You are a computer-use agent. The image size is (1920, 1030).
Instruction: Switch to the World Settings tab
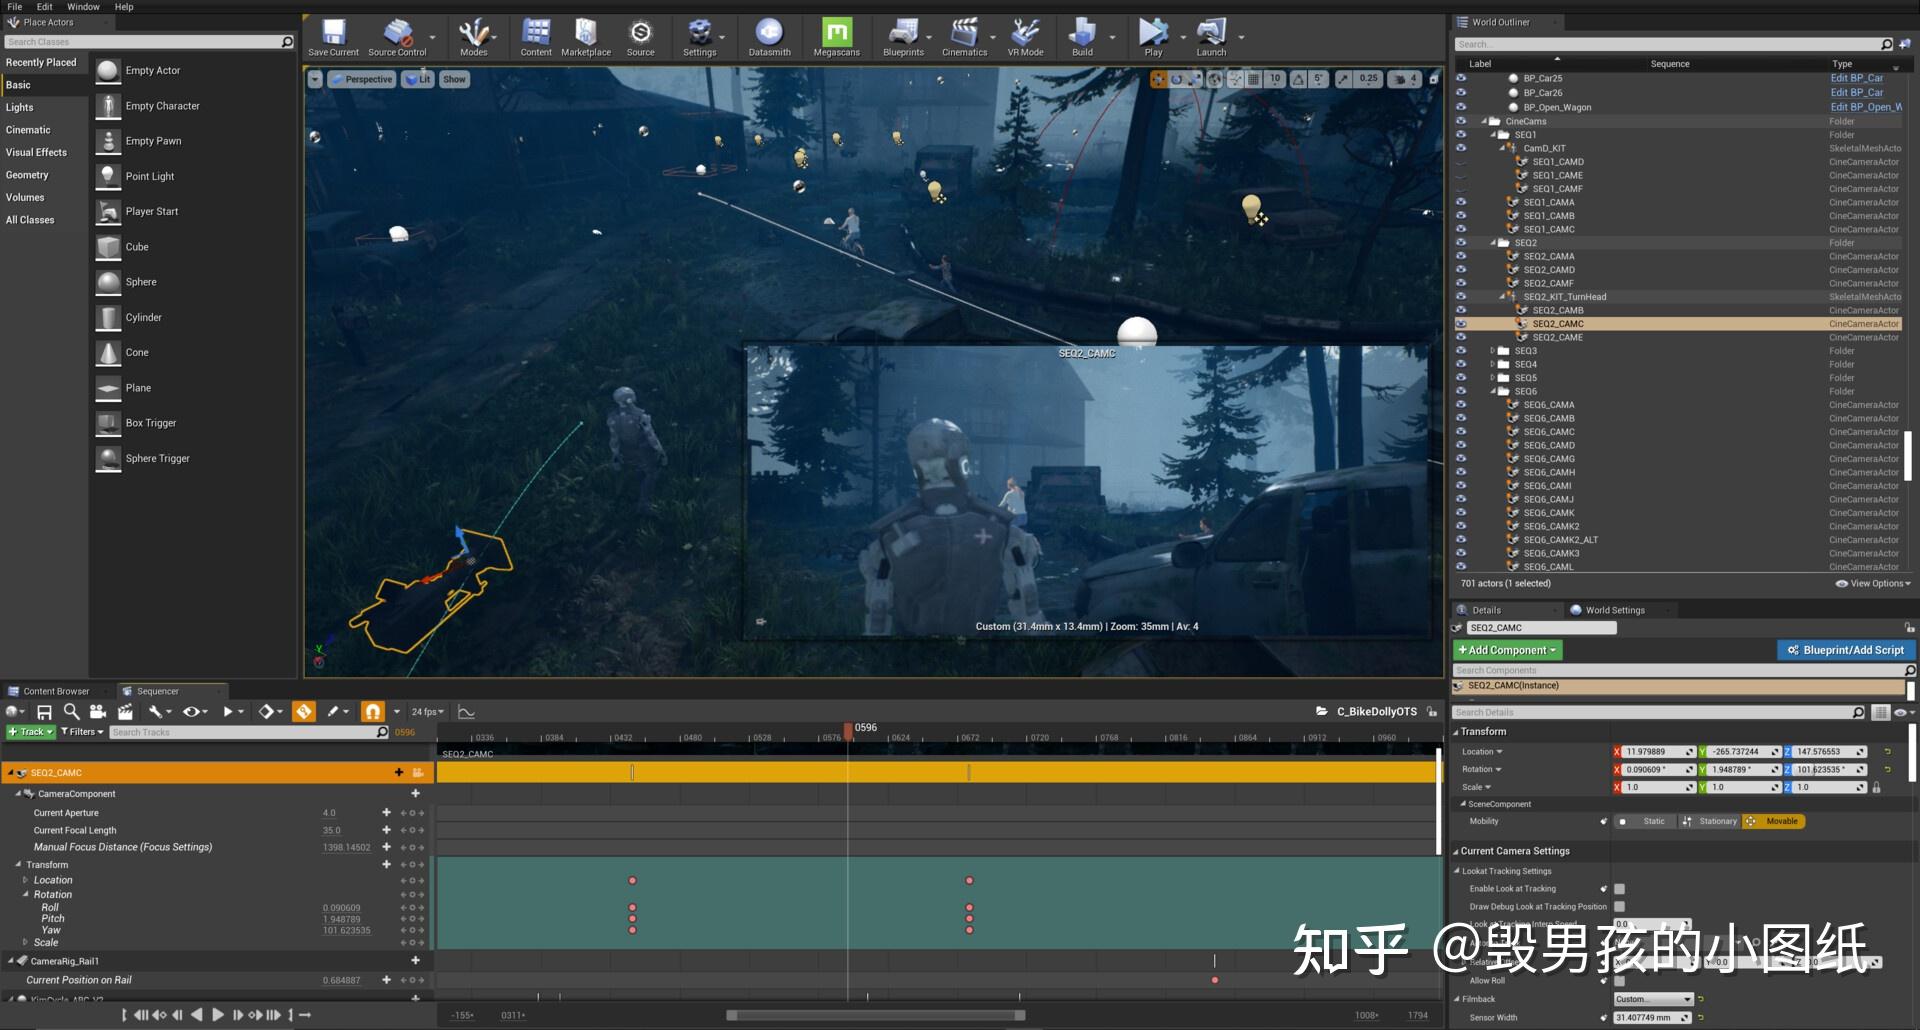point(1614,610)
